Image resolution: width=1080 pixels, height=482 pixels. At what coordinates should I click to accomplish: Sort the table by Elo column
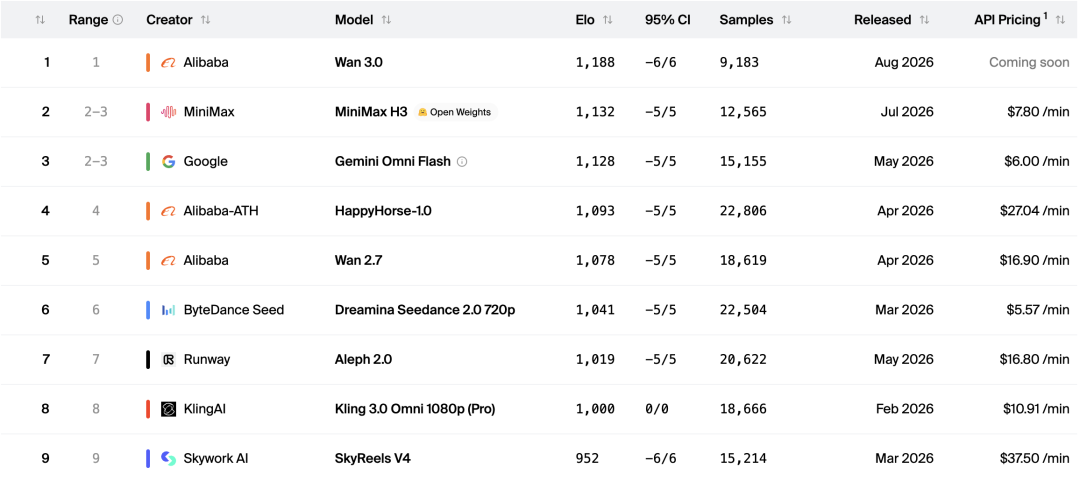click(x=607, y=20)
